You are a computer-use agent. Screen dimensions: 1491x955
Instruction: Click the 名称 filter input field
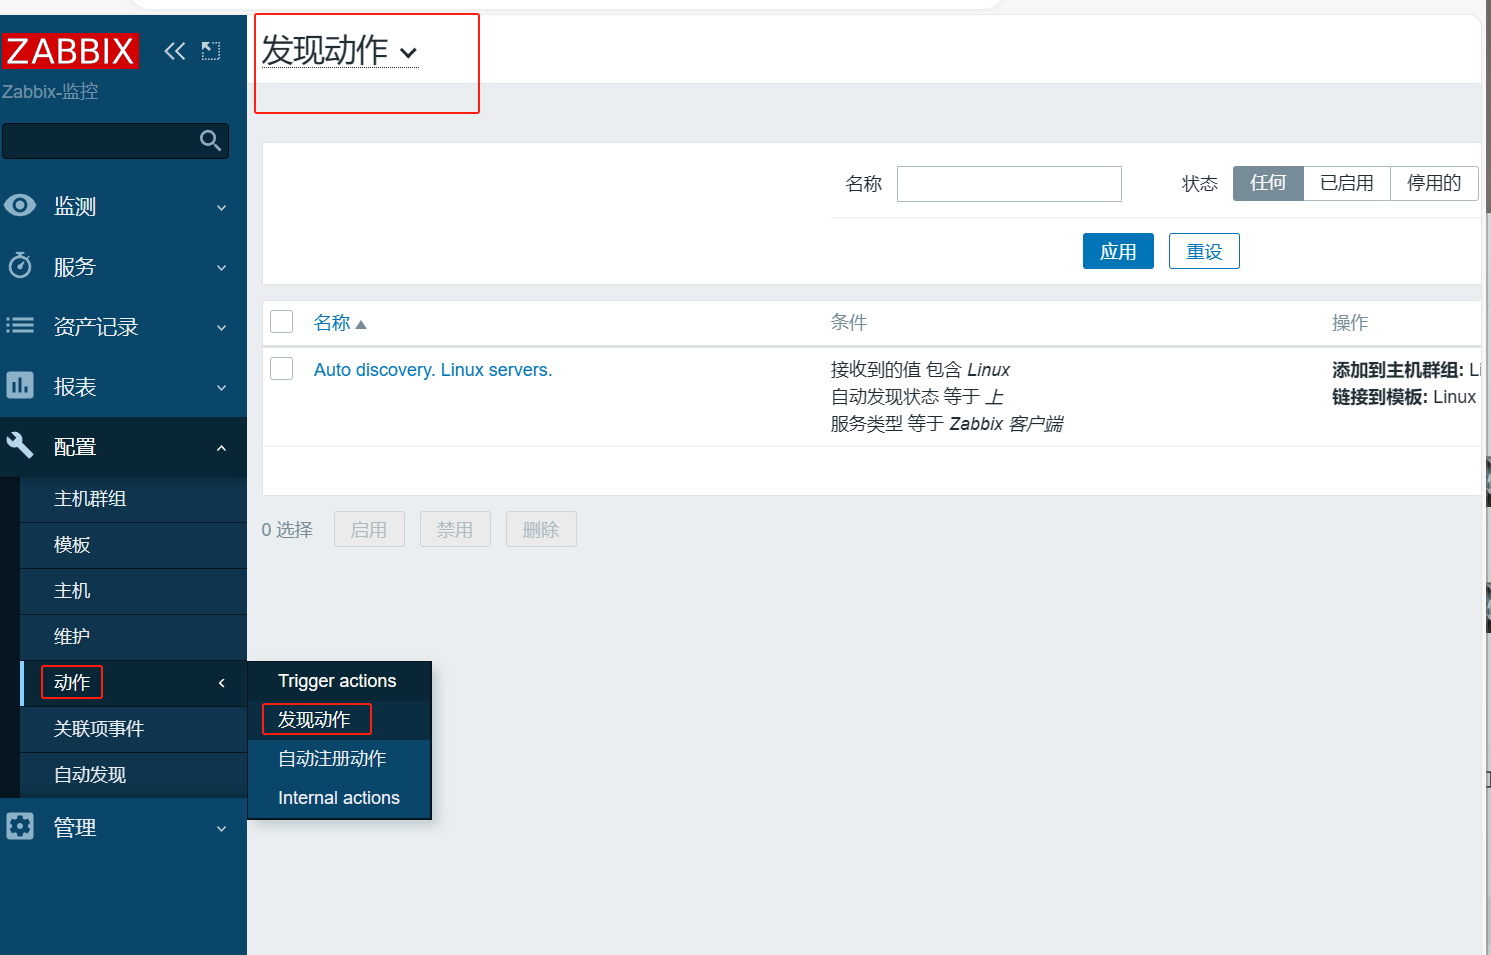(1009, 184)
